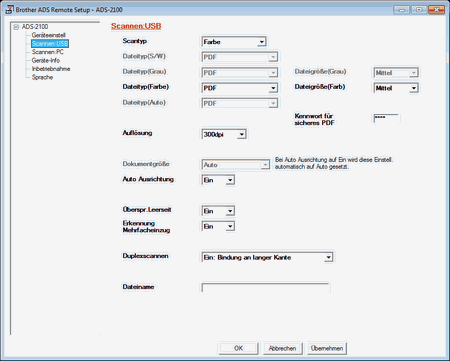Click the OK button

point(238,348)
